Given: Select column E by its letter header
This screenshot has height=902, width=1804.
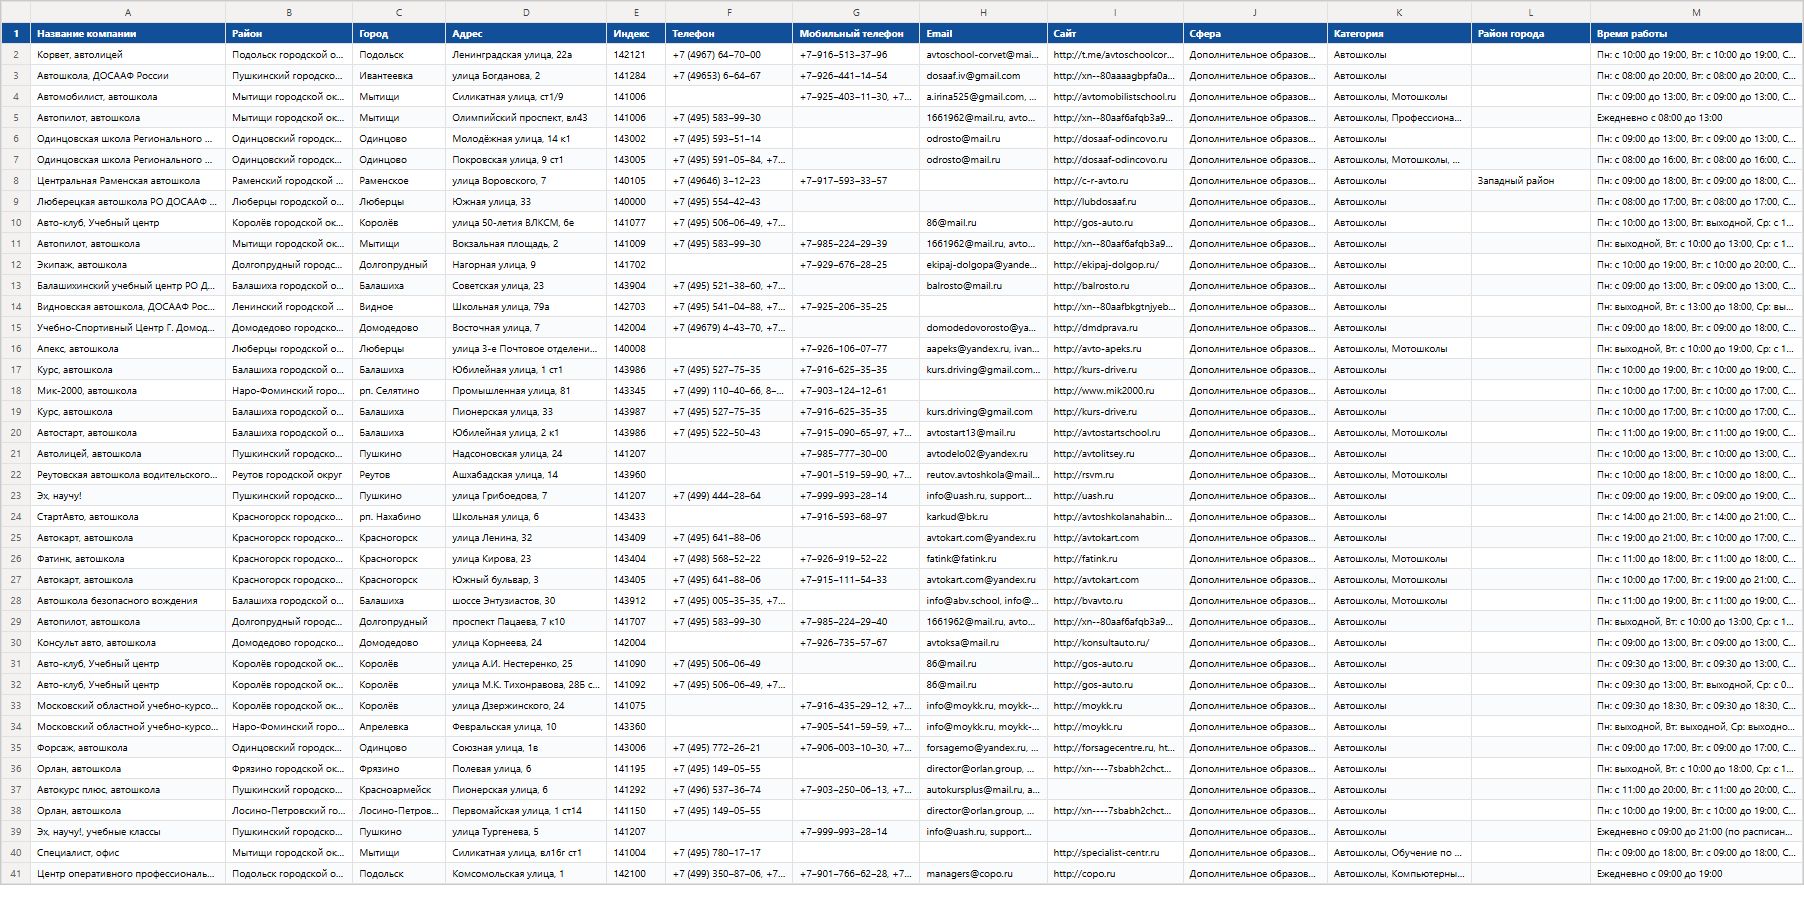Looking at the screenshot, I should click(x=636, y=12).
